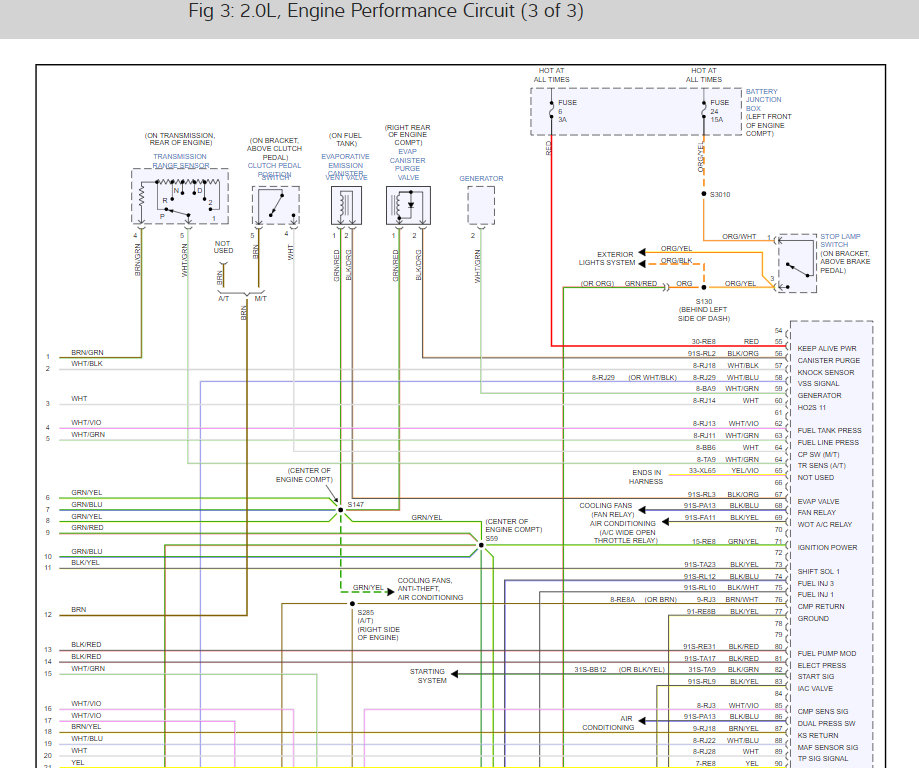The height and width of the screenshot is (780, 919).
Task: Click the 30-RE8 circuit code
Action: pyautogui.click(x=703, y=341)
